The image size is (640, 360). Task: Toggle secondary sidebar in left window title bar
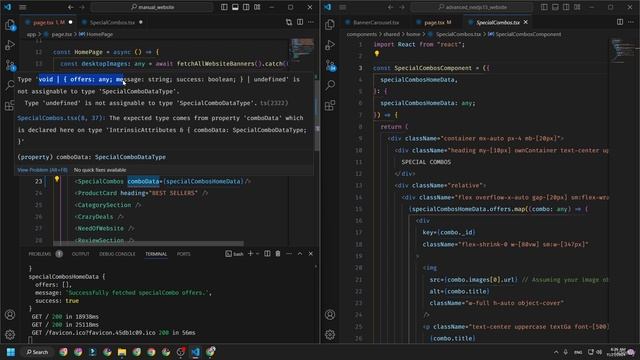tap(246, 7)
